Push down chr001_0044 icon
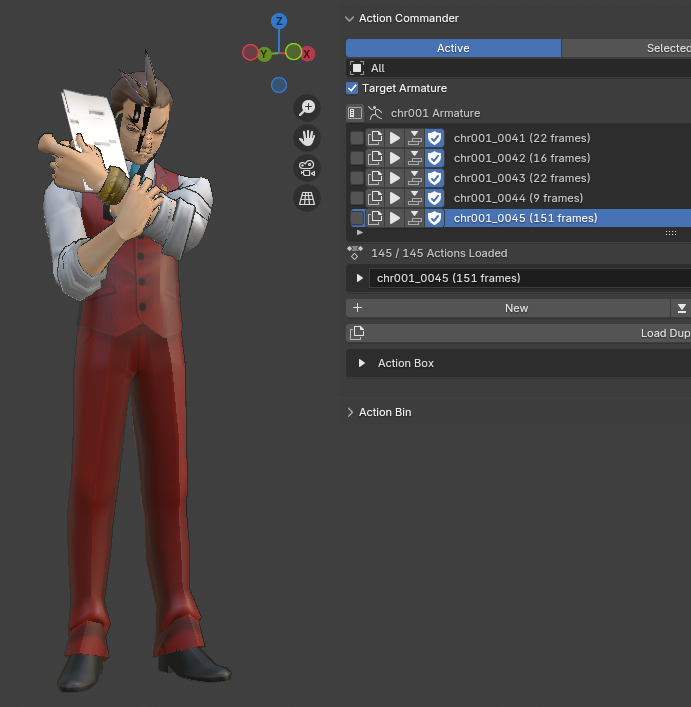Screen dimensions: 691x707 click(415, 198)
